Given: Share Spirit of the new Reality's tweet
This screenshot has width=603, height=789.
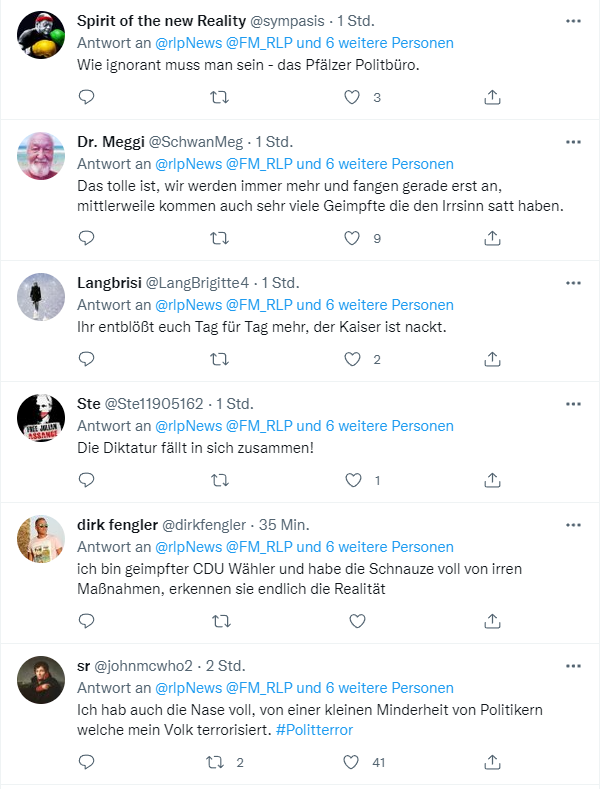Looking at the screenshot, I should (492, 97).
